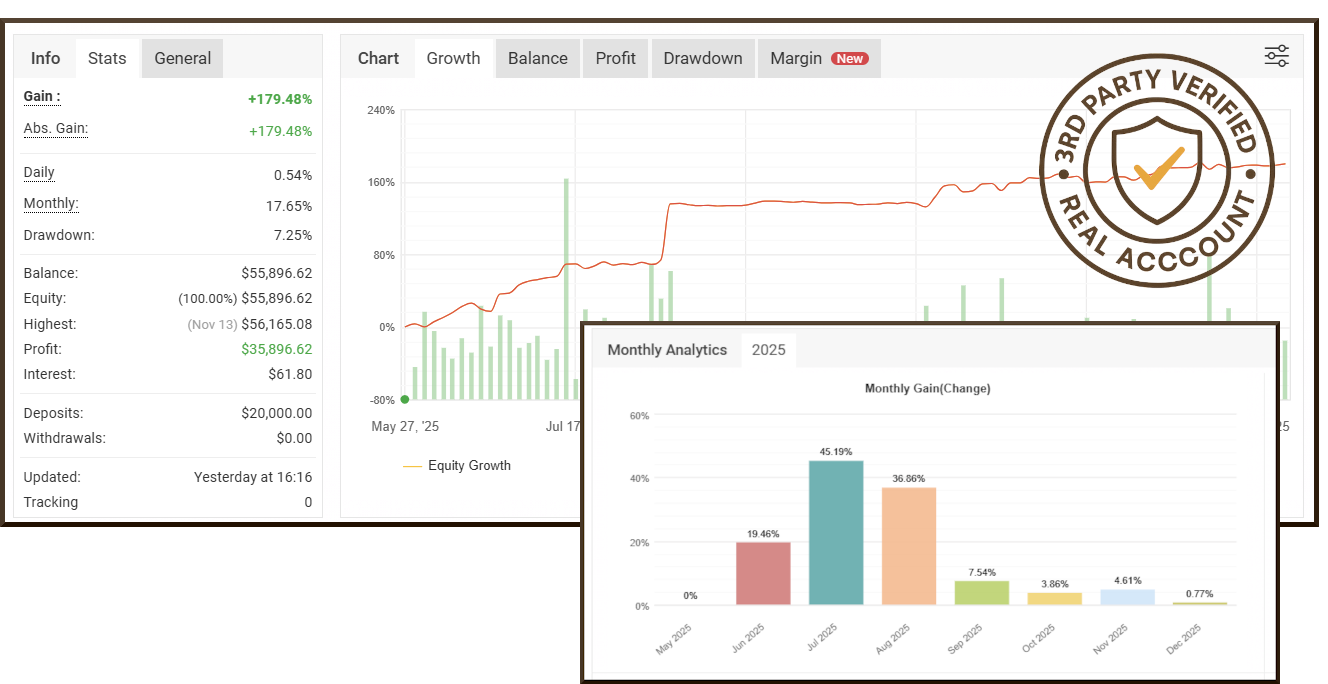Screen dimensions: 1328x684
Task: Open the General tab
Action: (182, 58)
